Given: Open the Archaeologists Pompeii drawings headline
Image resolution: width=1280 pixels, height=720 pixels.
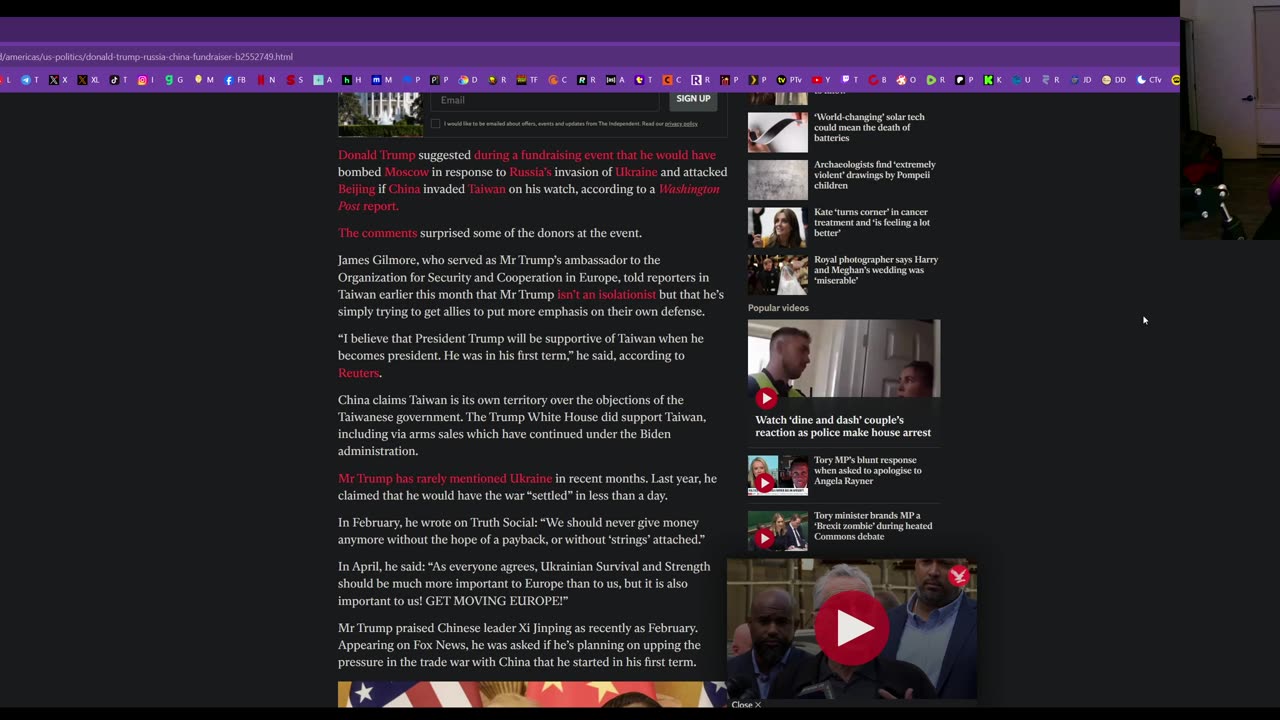Looking at the screenshot, I should coord(875,175).
